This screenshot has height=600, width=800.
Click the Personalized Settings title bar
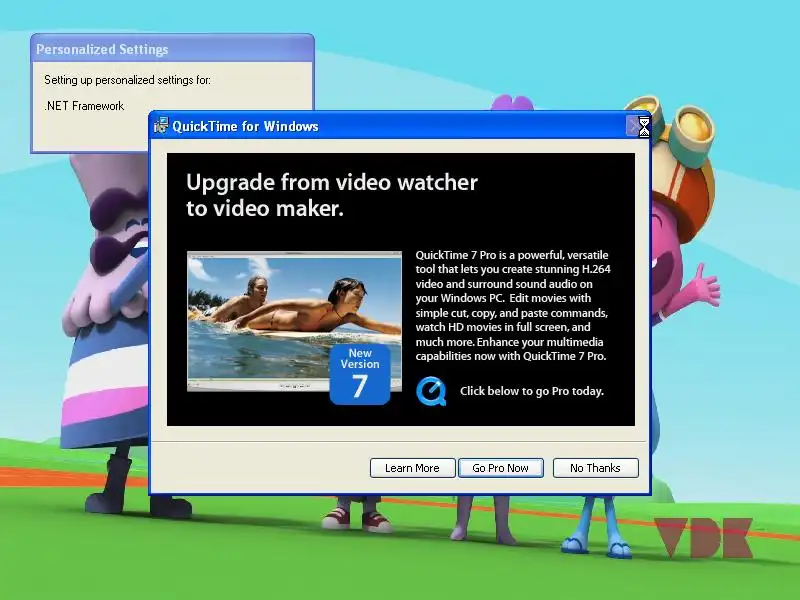[172, 49]
